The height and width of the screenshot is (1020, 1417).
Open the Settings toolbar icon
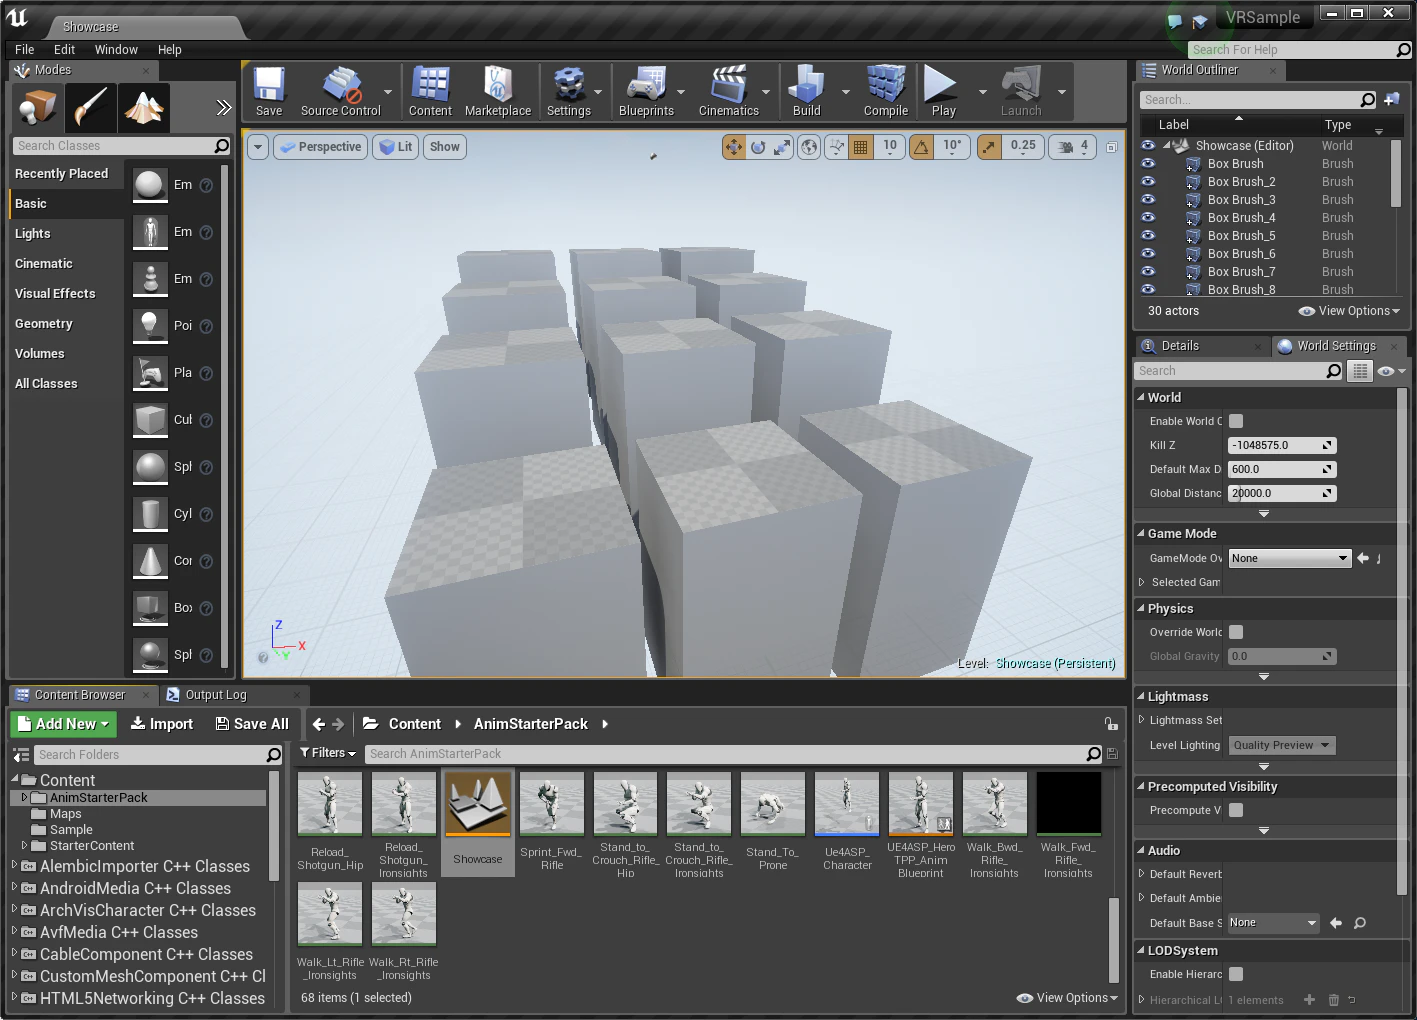click(569, 91)
